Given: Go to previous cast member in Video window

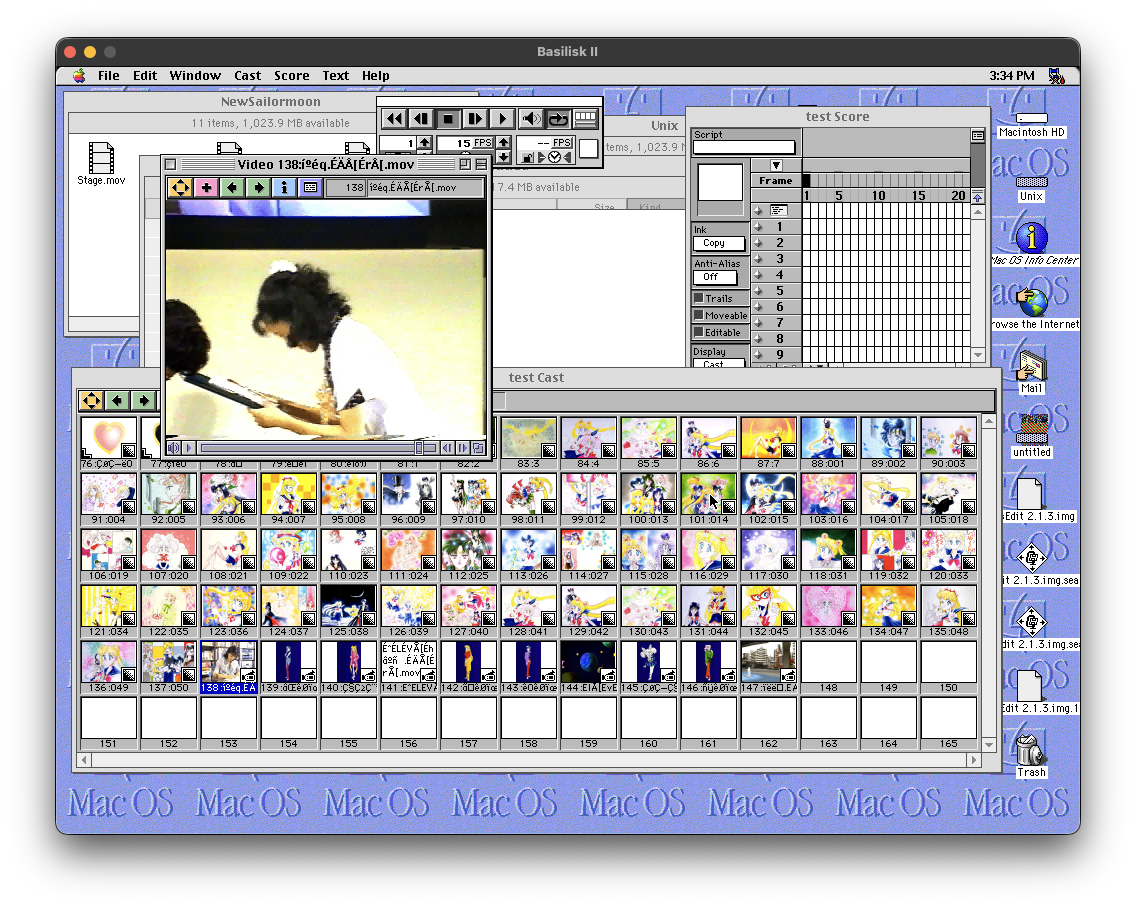Looking at the screenshot, I should tap(232, 187).
